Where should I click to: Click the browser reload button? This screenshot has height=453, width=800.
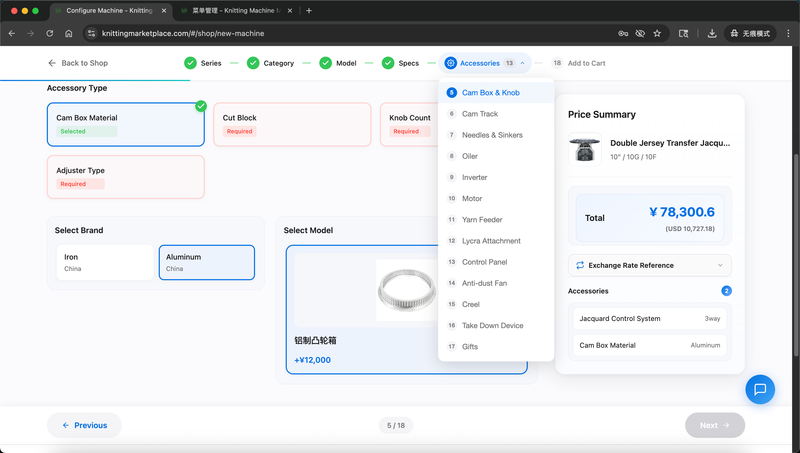pyautogui.click(x=48, y=33)
